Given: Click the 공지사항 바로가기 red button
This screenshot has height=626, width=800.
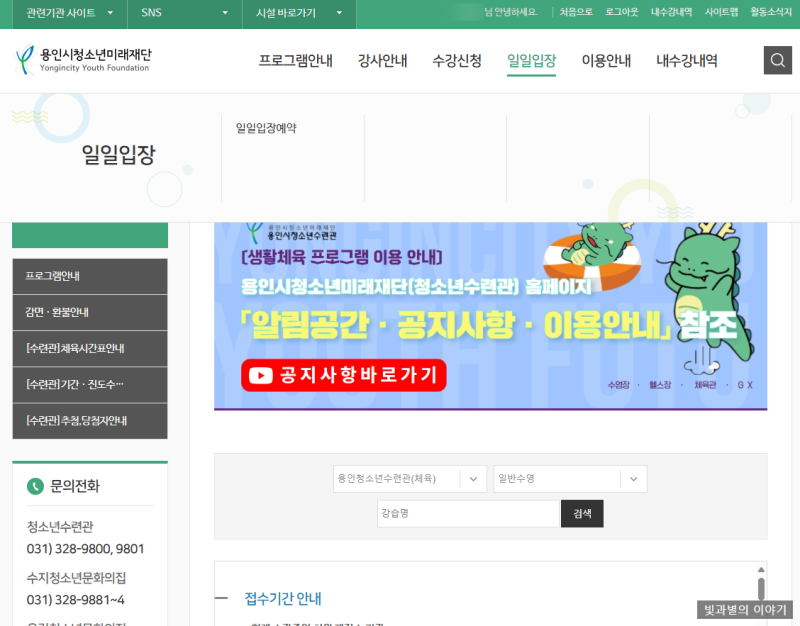Looking at the screenshot, I should 343,375.
